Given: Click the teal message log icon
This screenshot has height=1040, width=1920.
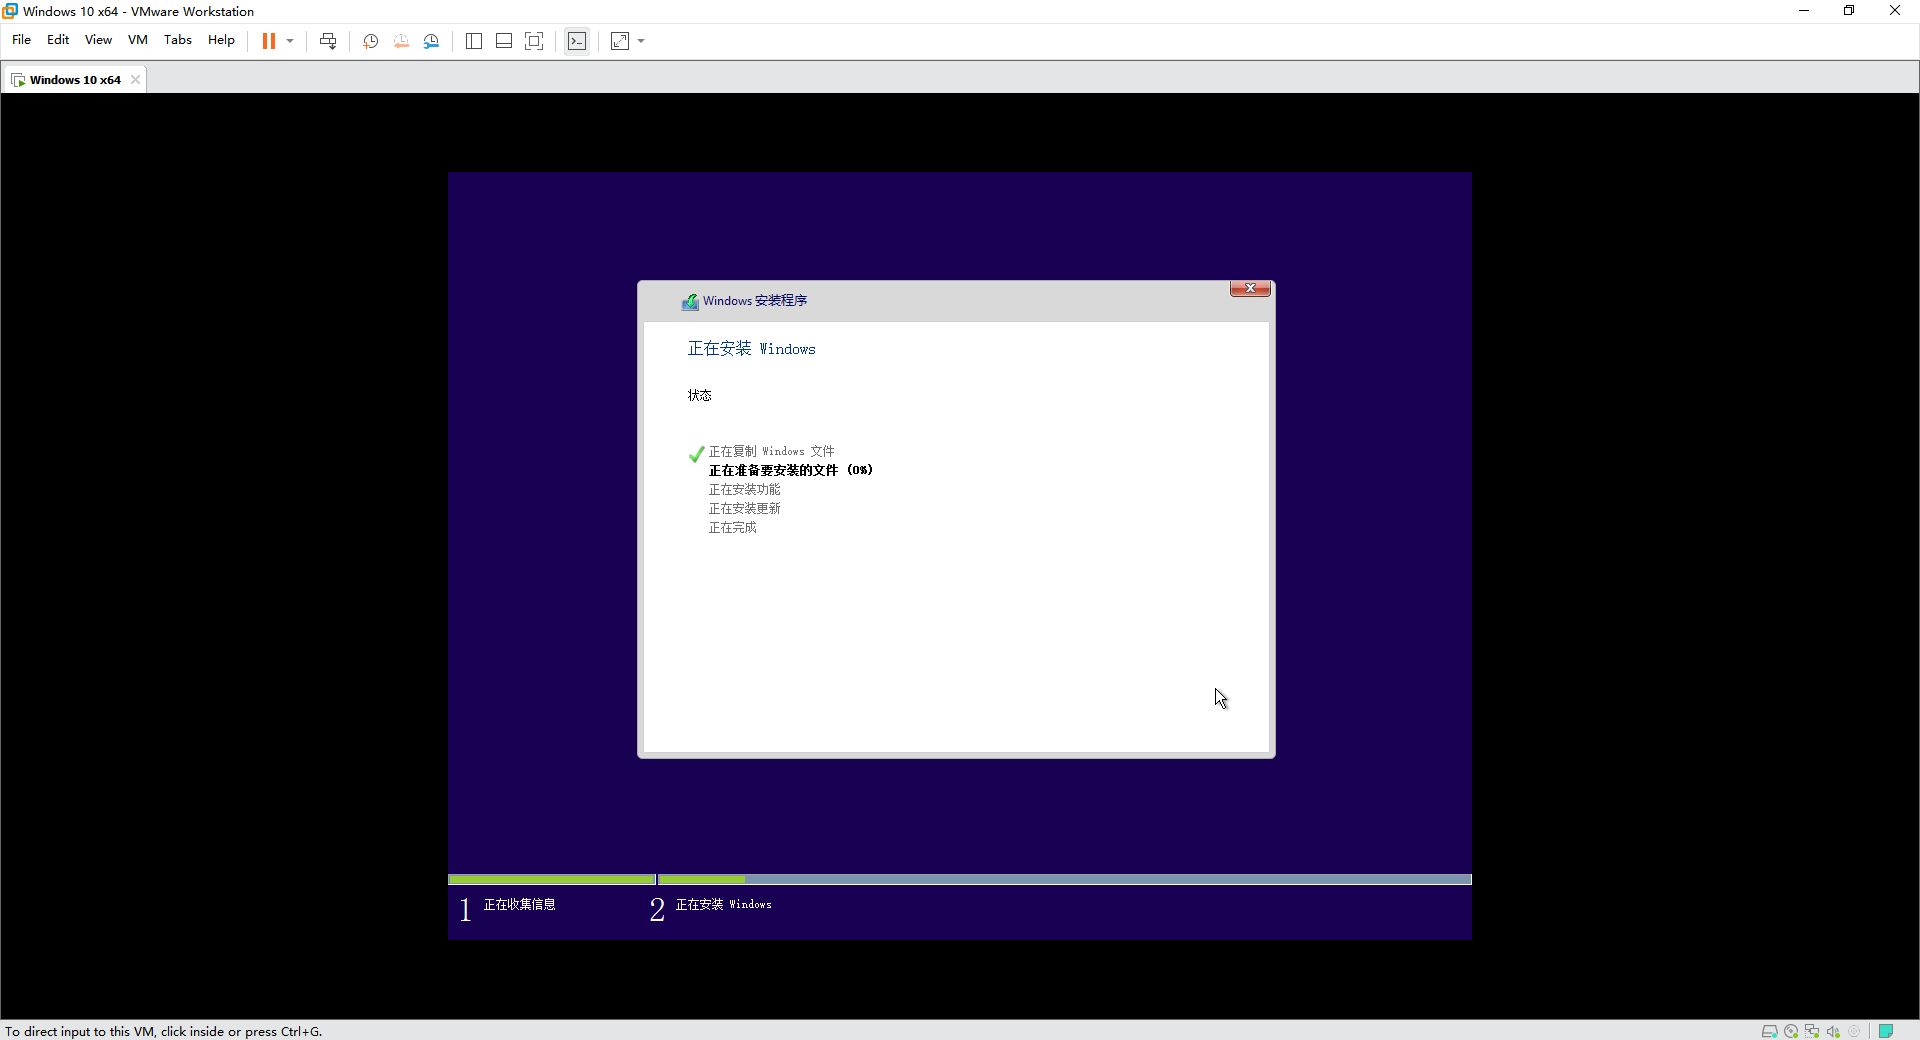Looking at the screenshot, I should (1886, 1031).
